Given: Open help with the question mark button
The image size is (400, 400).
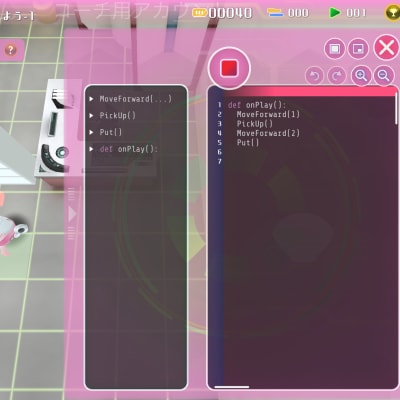Looking at the screenshot, I should point(10,50).
